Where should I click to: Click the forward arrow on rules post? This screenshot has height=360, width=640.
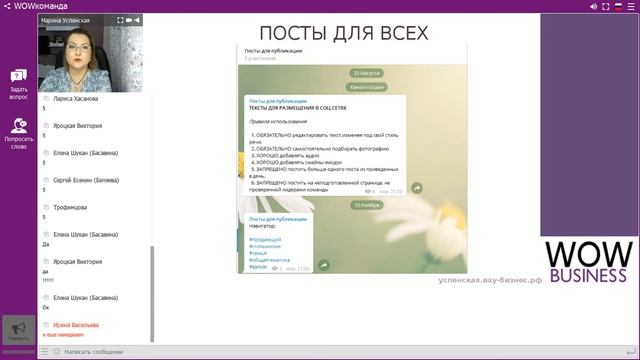(417, 188)
